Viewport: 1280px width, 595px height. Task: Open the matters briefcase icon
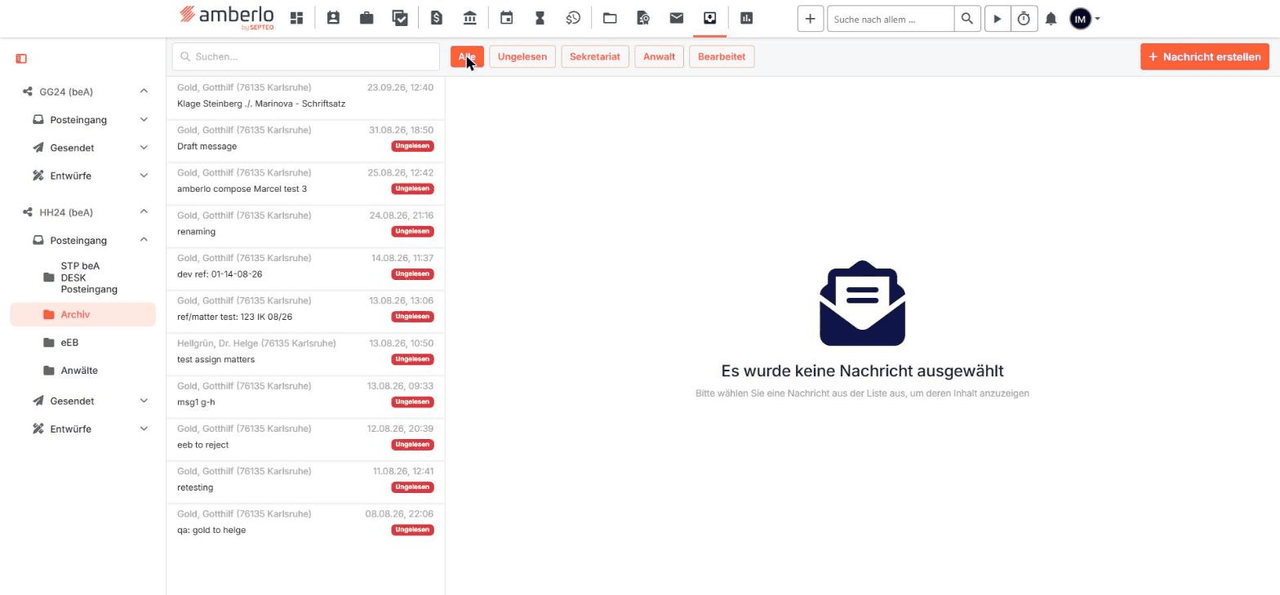point(366,18)
